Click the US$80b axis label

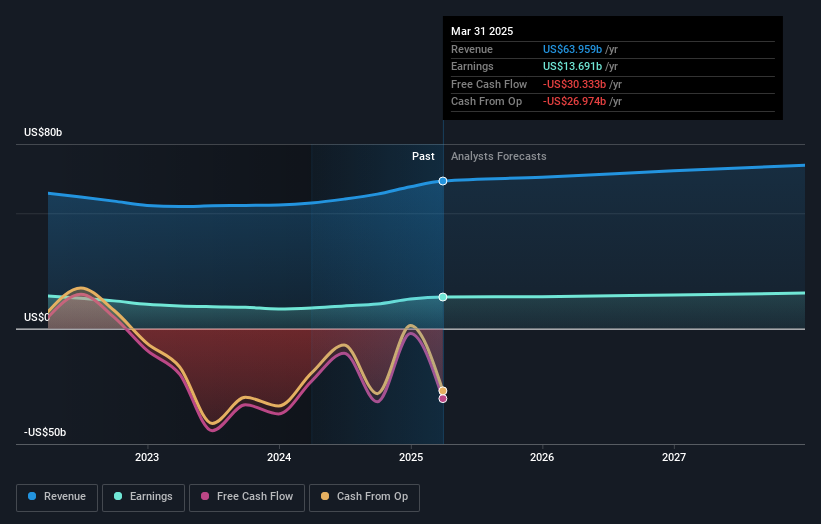43,132
